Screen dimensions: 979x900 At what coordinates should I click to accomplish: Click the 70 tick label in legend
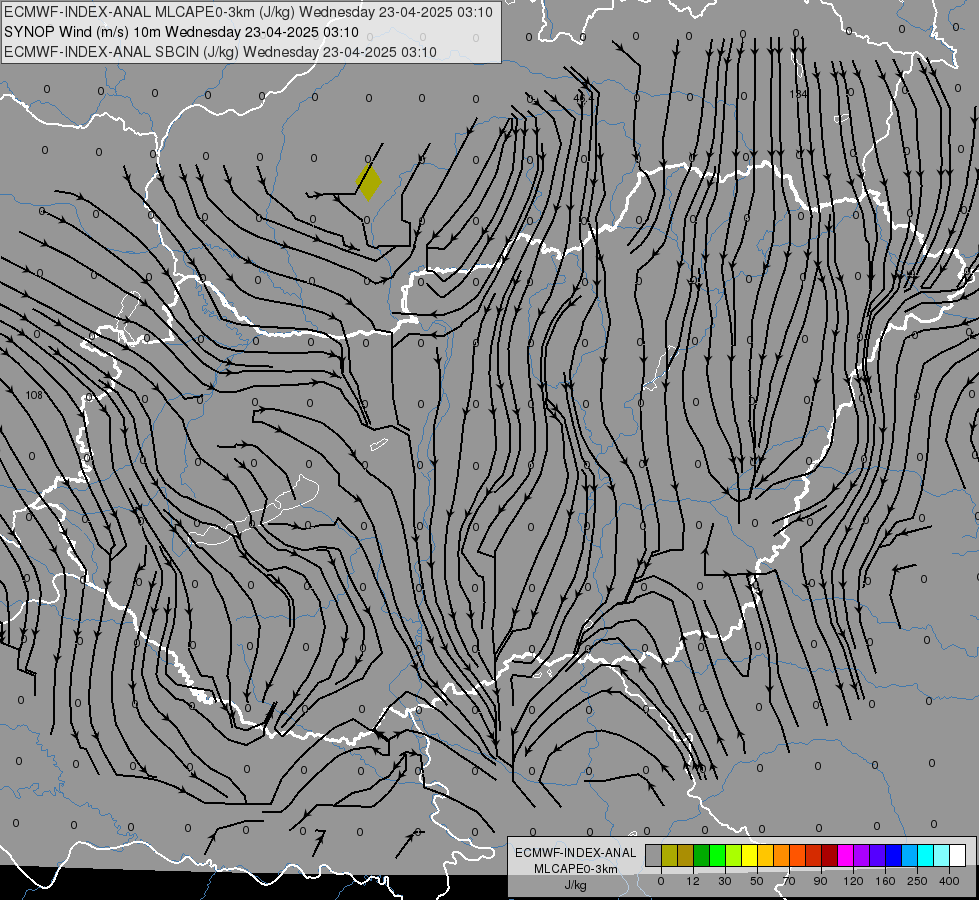coord(789,881)
